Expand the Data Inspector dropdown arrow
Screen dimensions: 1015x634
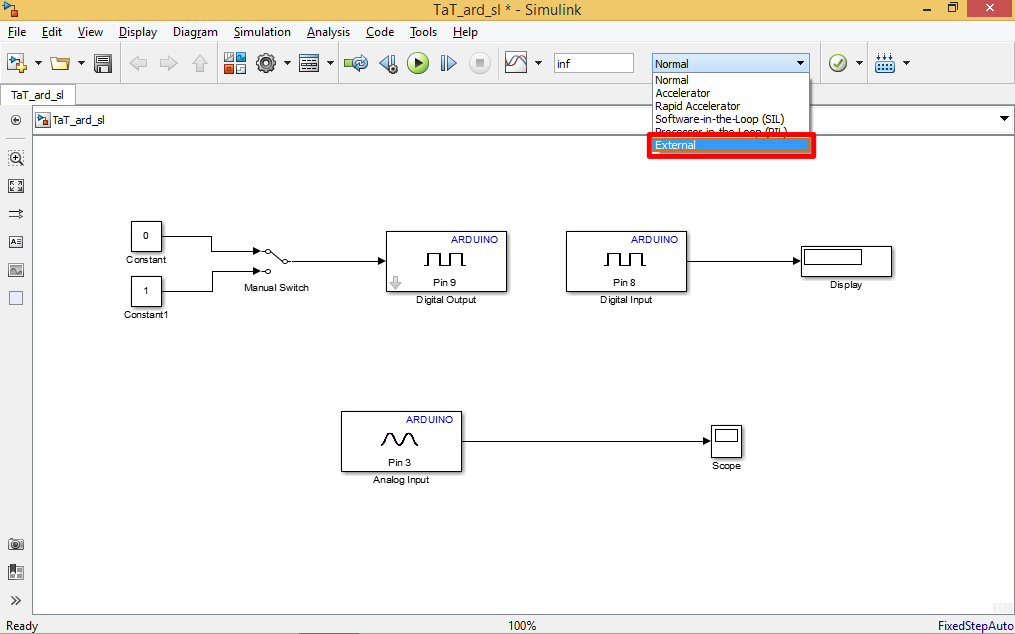(538, 63)
